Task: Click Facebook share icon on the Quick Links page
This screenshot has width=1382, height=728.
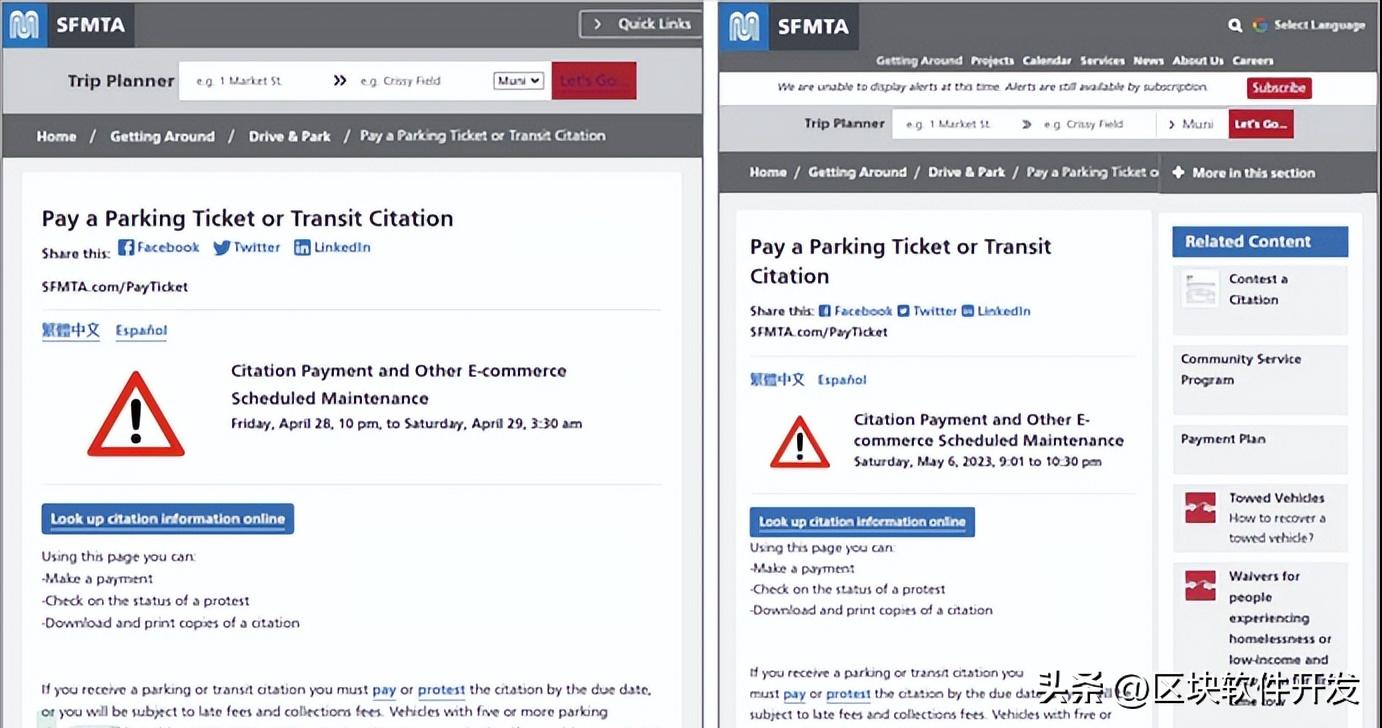Action: [127, 247]
